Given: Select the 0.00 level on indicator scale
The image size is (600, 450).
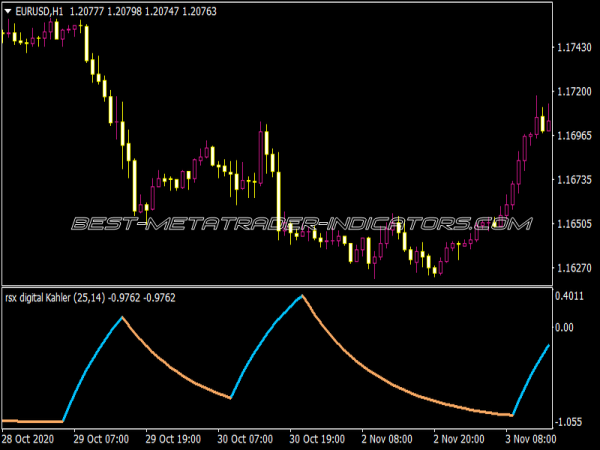Looking at the screenshot, I should pyautogui.click(x=566, y=327).
